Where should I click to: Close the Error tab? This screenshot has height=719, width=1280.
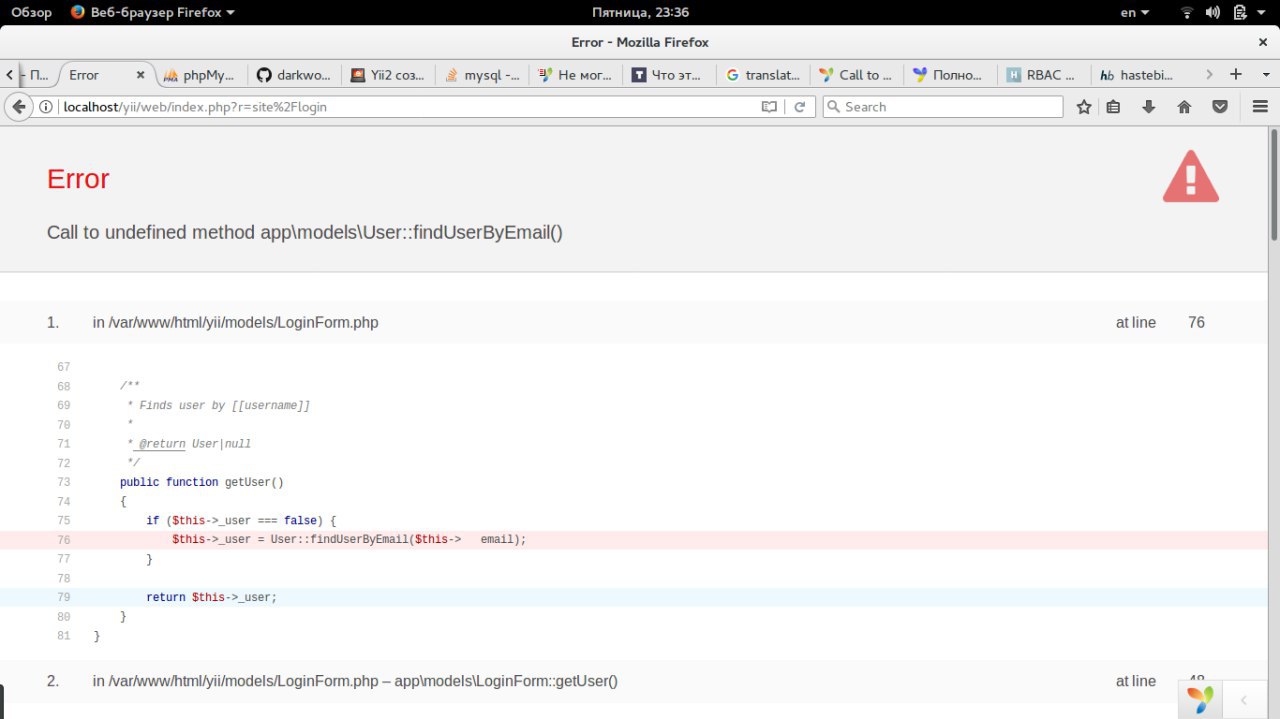pyautogui.click(x=140, y=75)
